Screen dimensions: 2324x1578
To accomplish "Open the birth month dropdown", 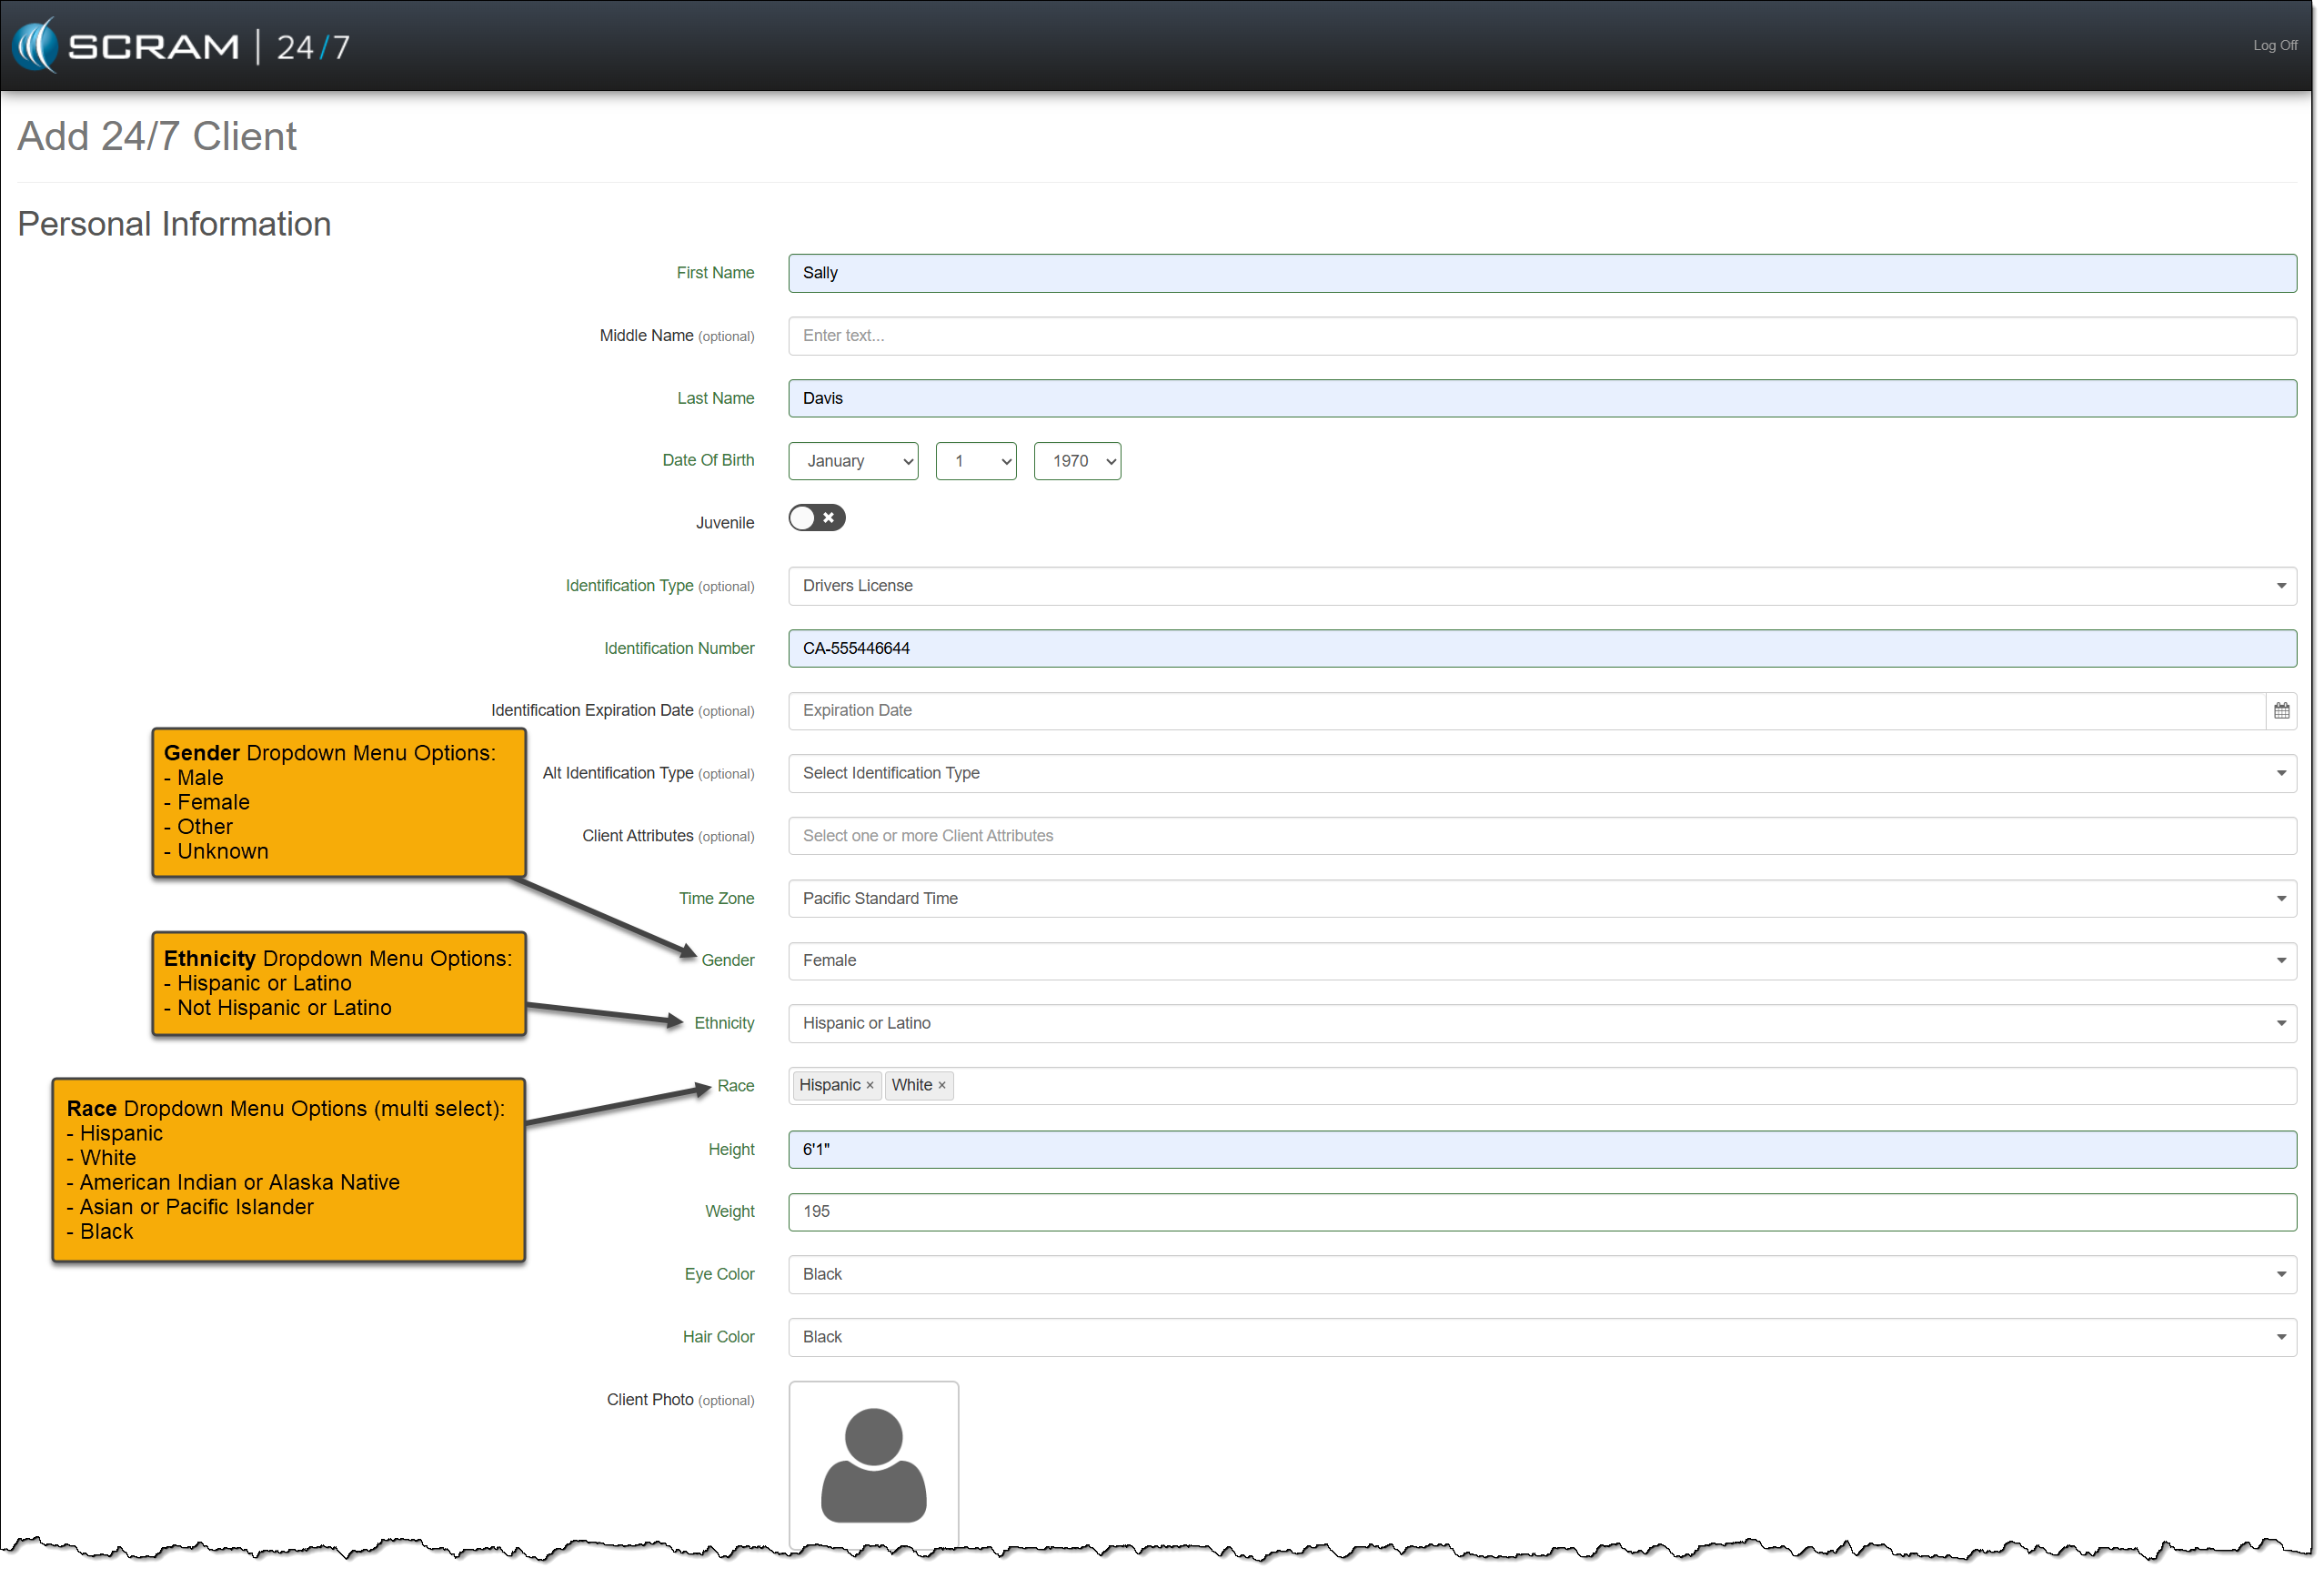I will coord(853,461).
